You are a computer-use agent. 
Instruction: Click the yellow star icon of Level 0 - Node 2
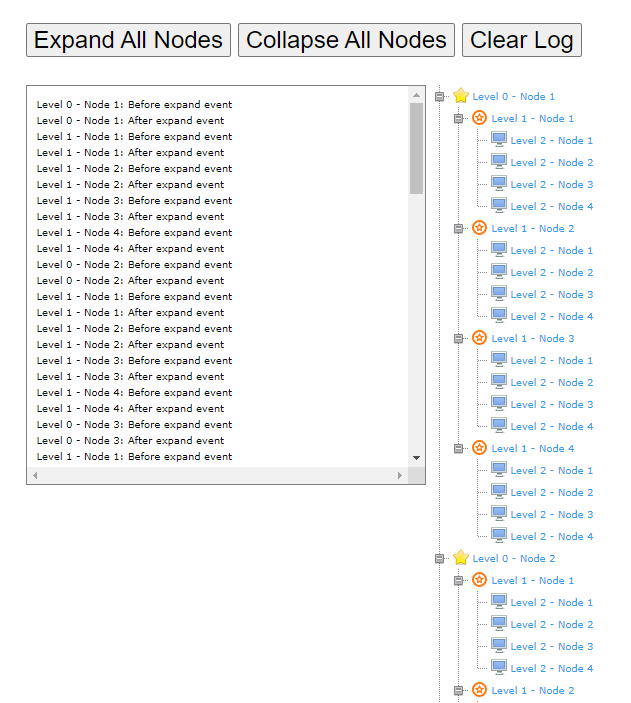point(461,558)
